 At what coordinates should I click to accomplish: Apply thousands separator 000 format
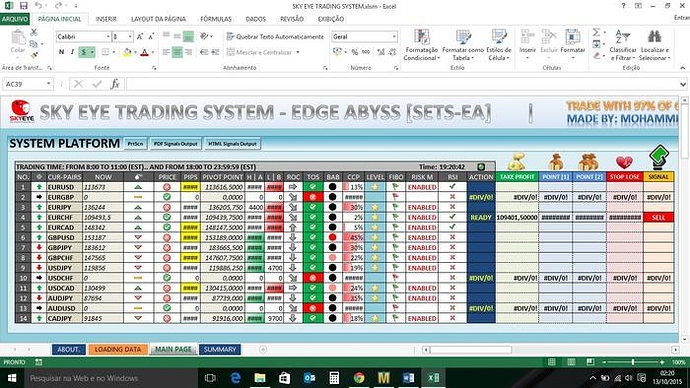pyautogui.click(x=366, y=52)
